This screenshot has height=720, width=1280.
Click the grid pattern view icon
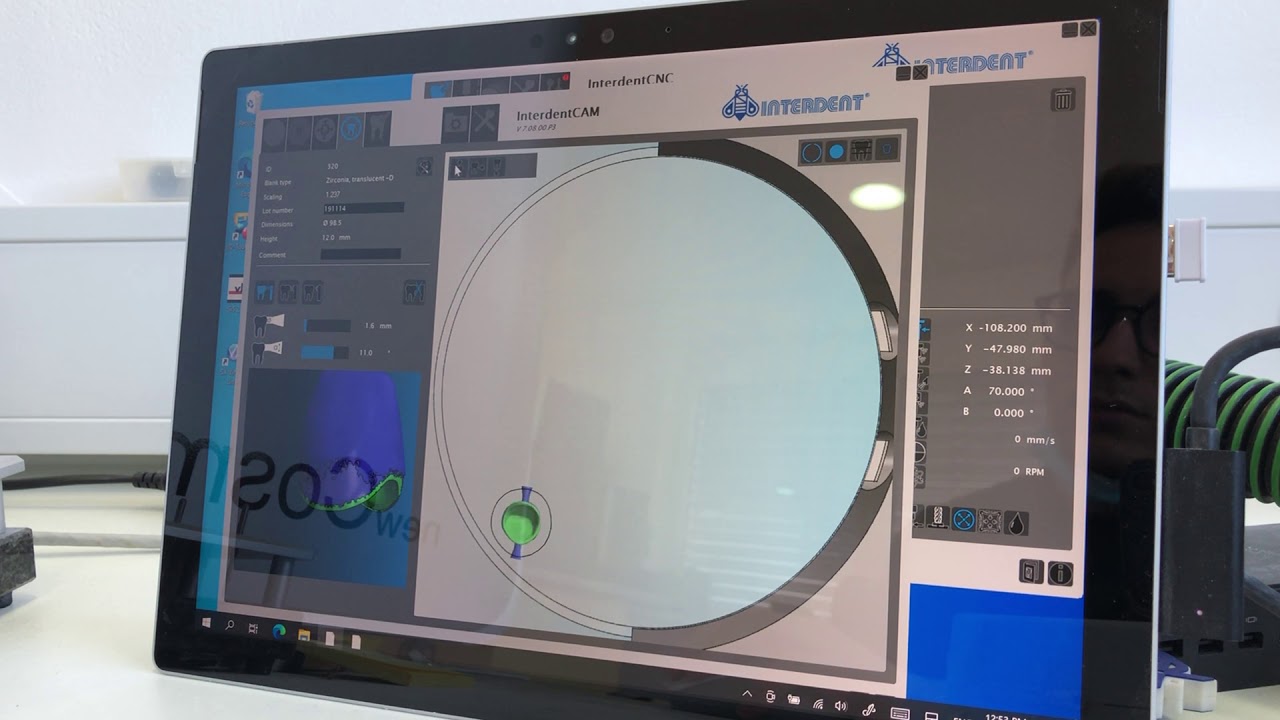861,150
